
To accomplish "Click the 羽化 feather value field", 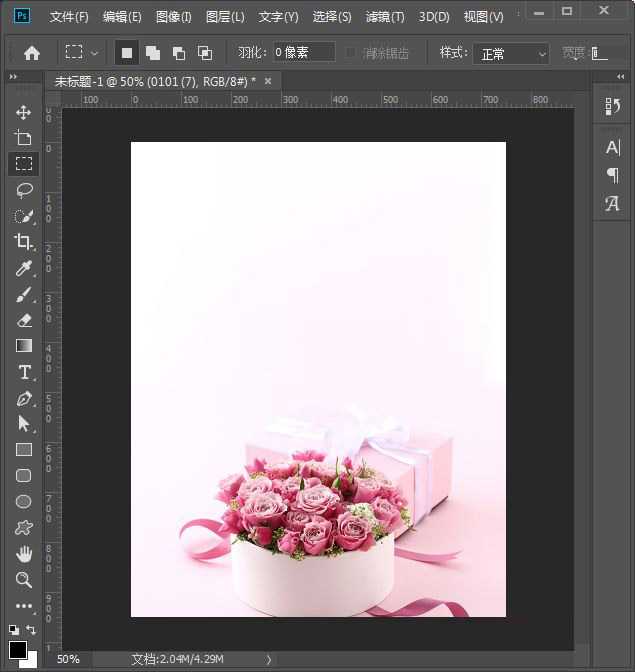I will [304, 53].
